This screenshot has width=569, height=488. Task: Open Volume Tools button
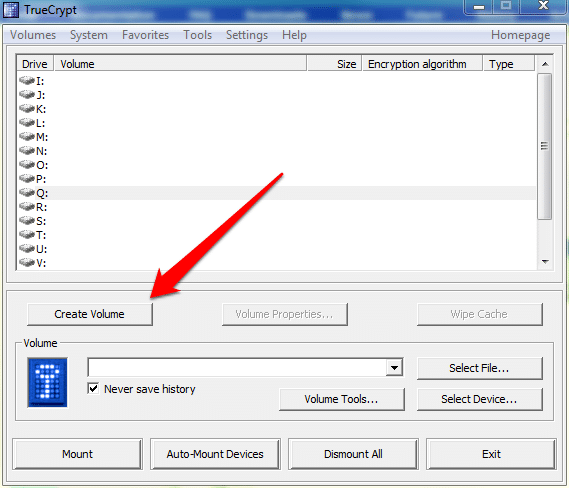pyautogui.click(x=341, y=399)
